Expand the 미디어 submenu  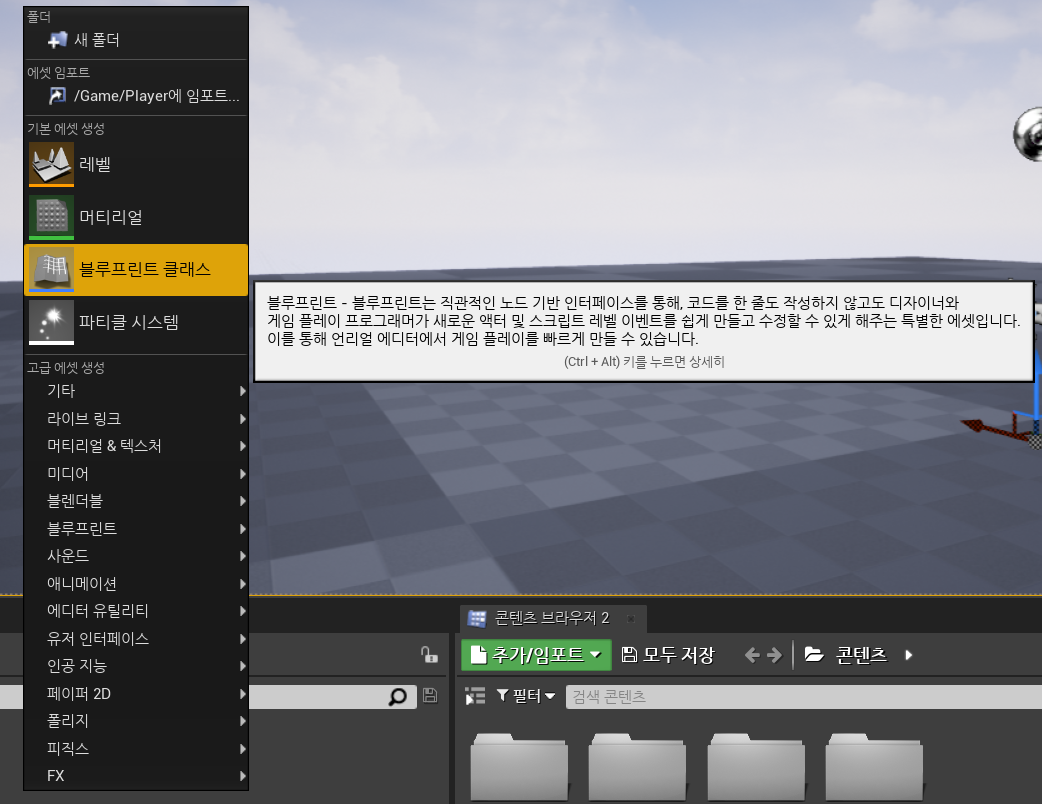tap(136, 474)
